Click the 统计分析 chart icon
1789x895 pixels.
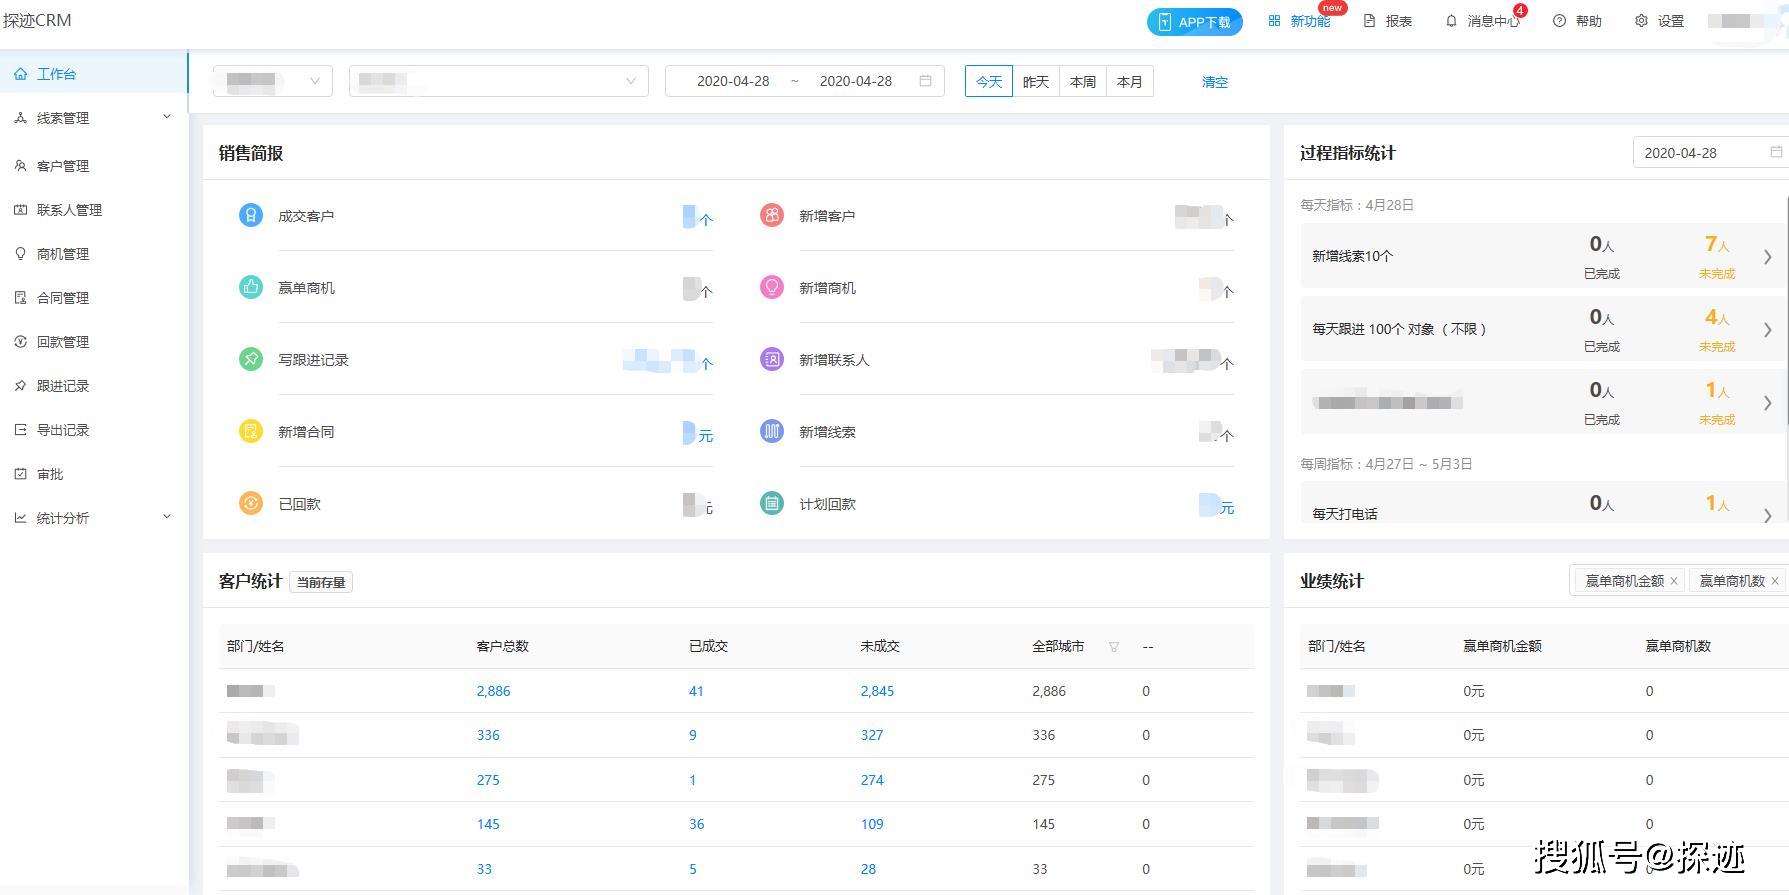coord(21,518)
